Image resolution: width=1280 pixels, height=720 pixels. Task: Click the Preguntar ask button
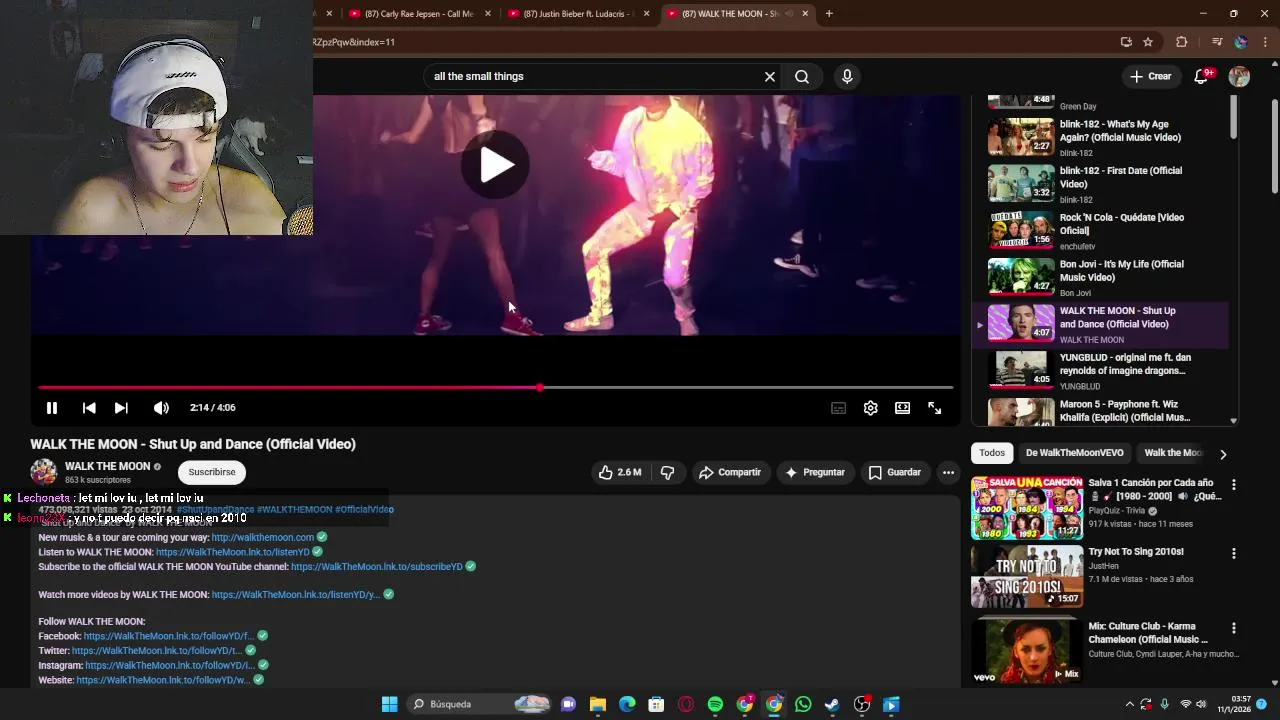(815, 472)
